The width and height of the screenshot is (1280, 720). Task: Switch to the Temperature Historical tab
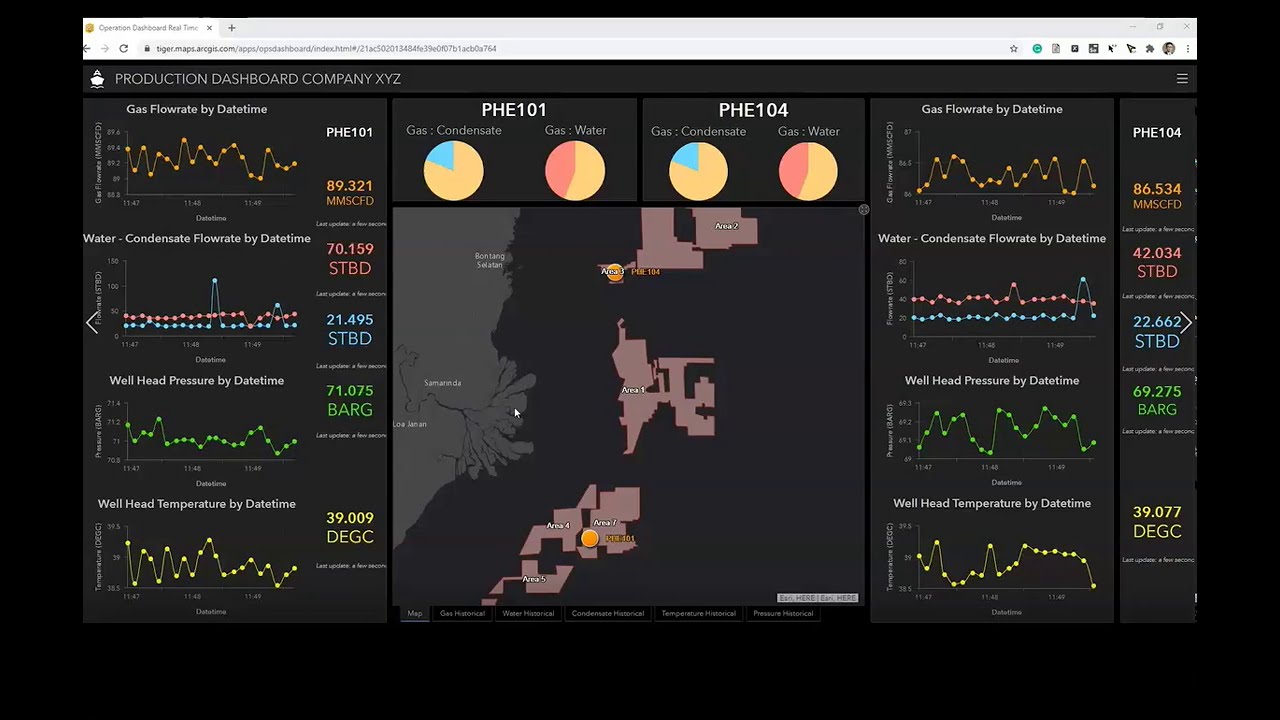tap(698, 613)
